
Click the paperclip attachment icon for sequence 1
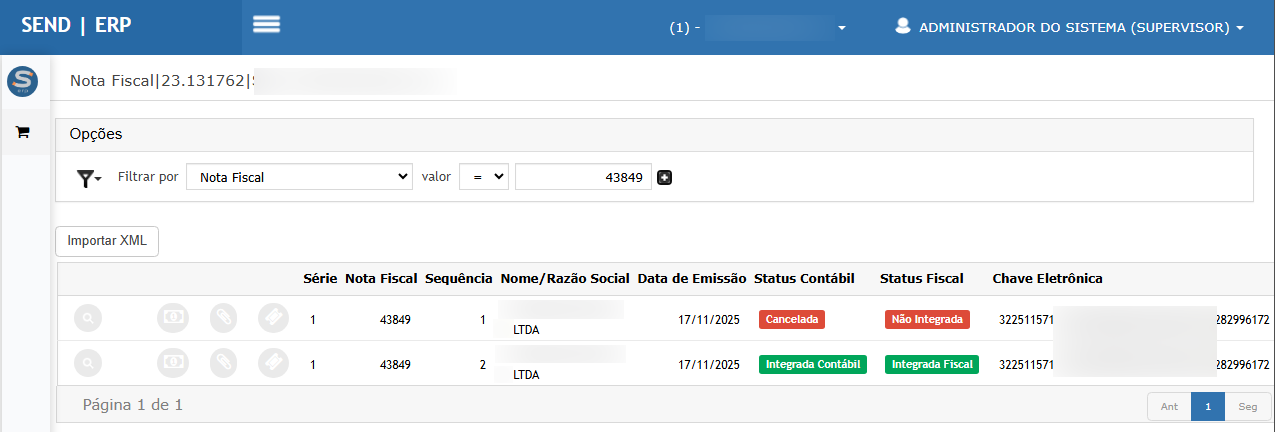(223, 319)
